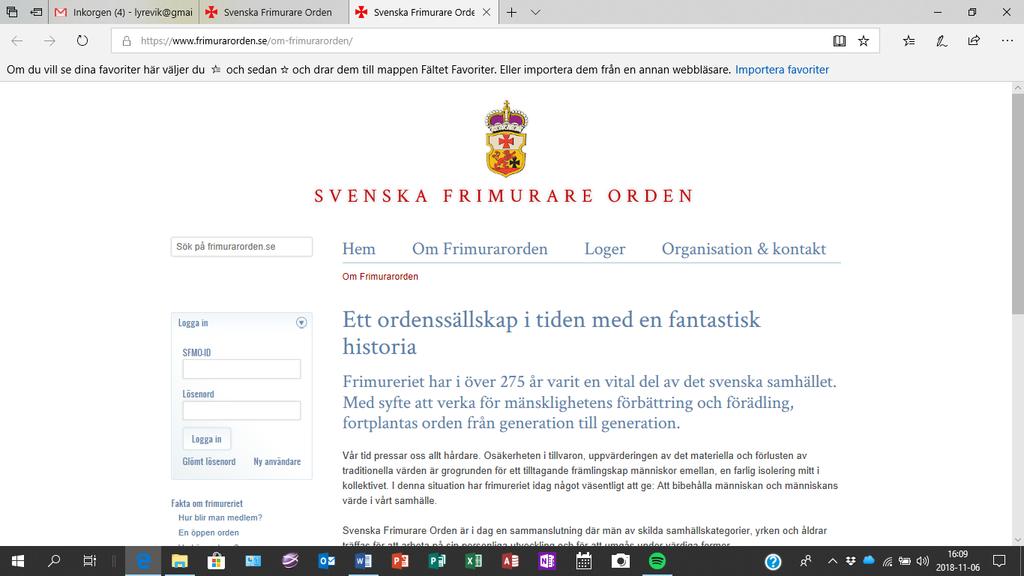
Task: Click the Glömt lösenord link
Action: pos(209,461)
